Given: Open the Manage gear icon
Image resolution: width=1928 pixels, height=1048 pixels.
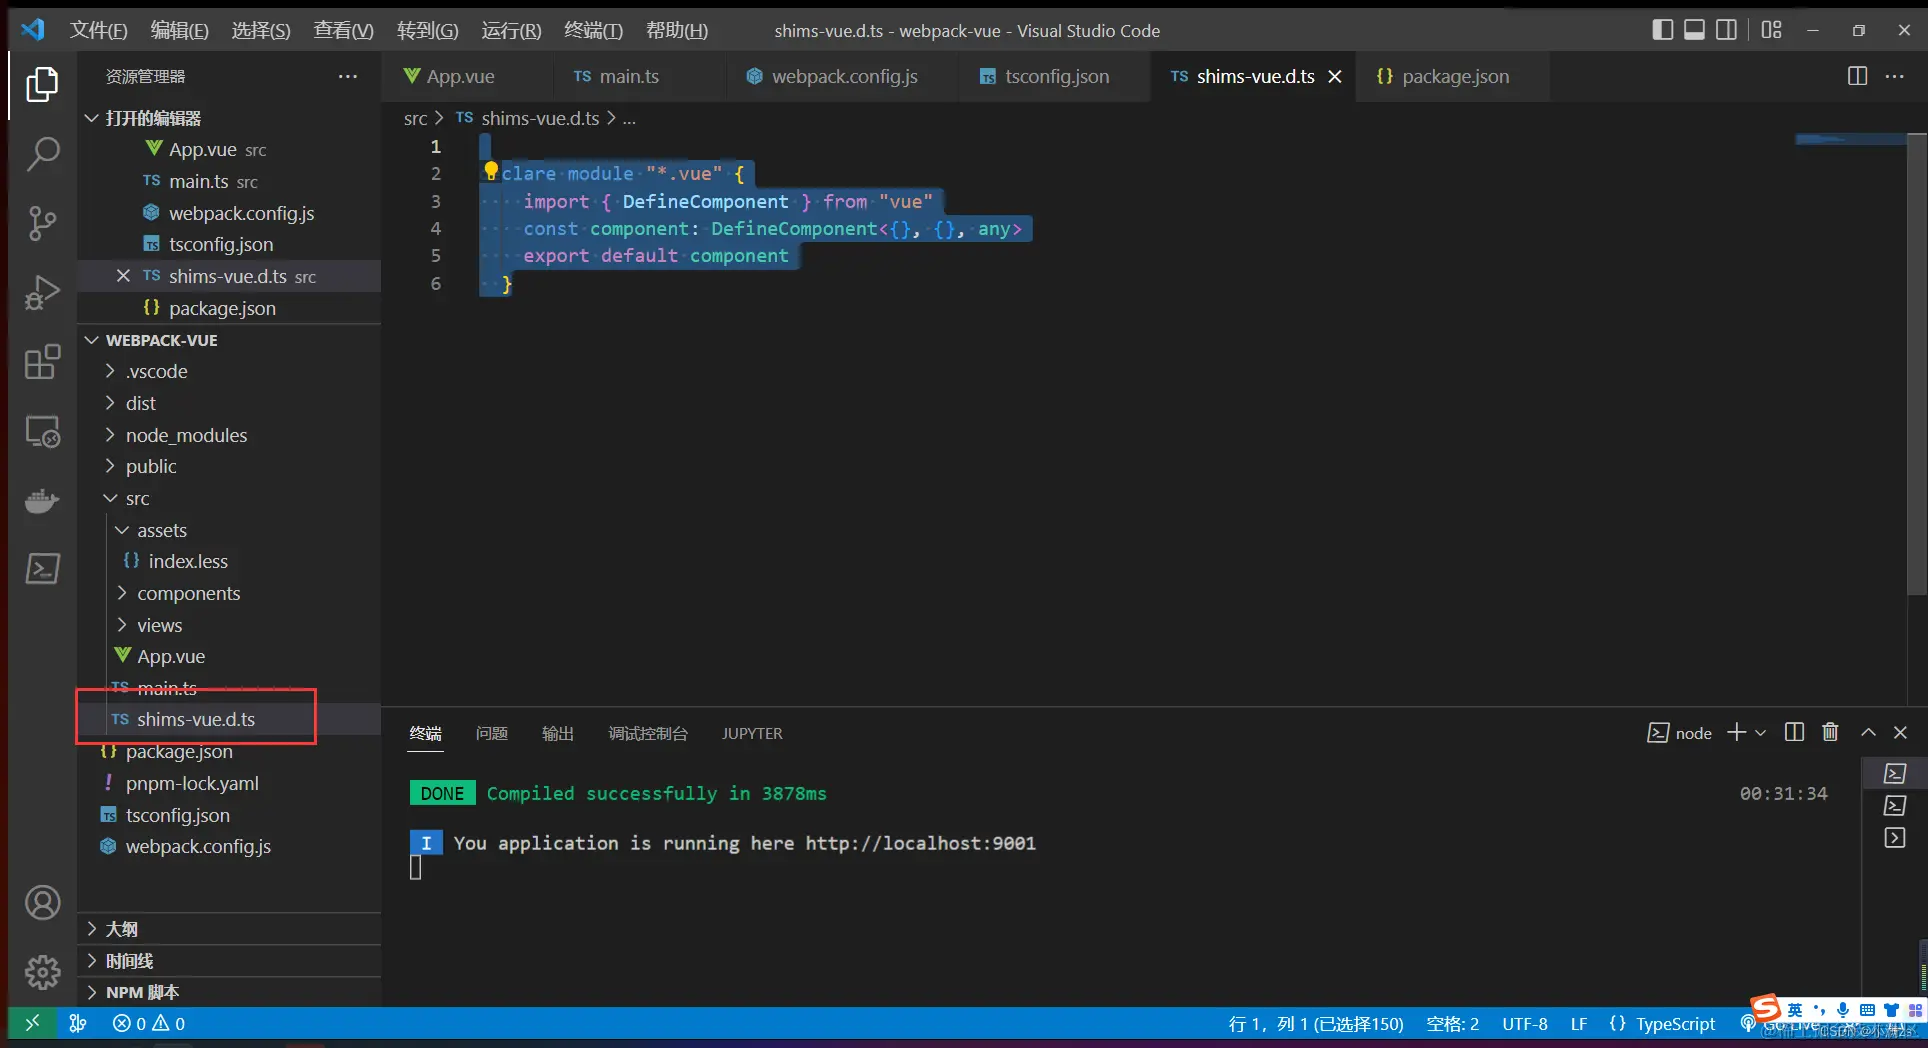Looking at the screenshot, I should (42, 972).
